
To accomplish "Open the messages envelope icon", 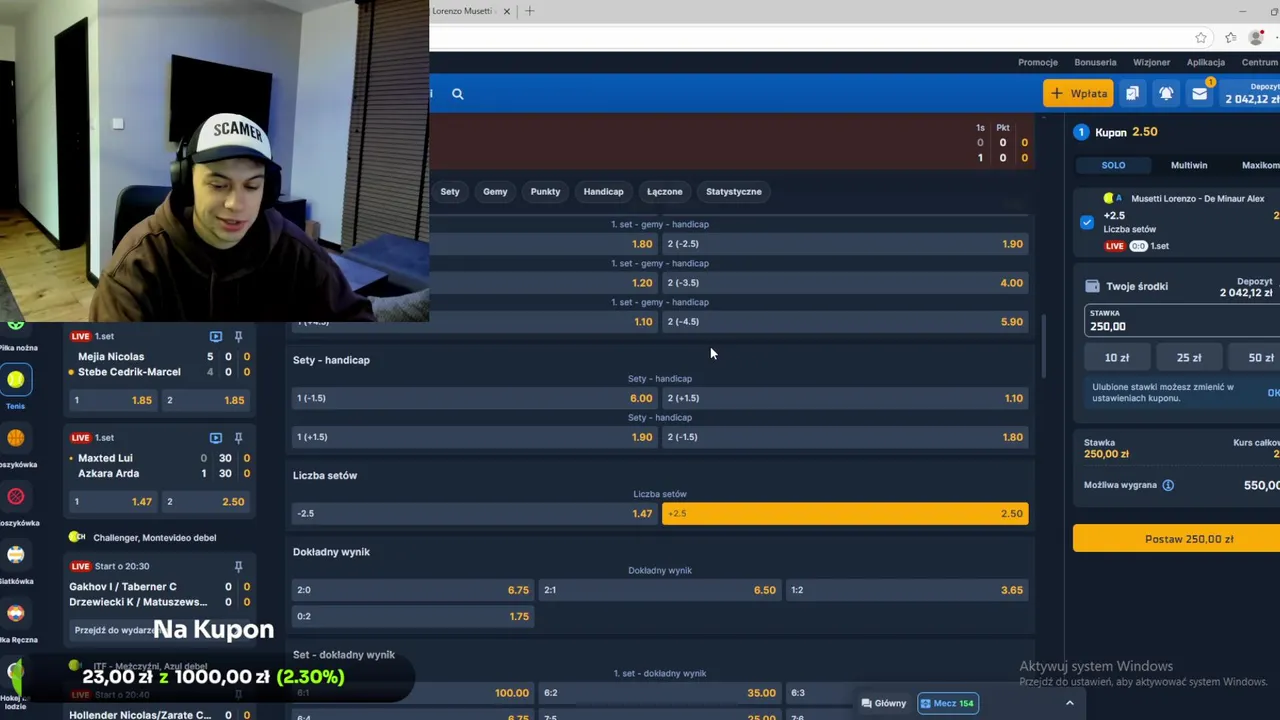I will point(1200,93).
